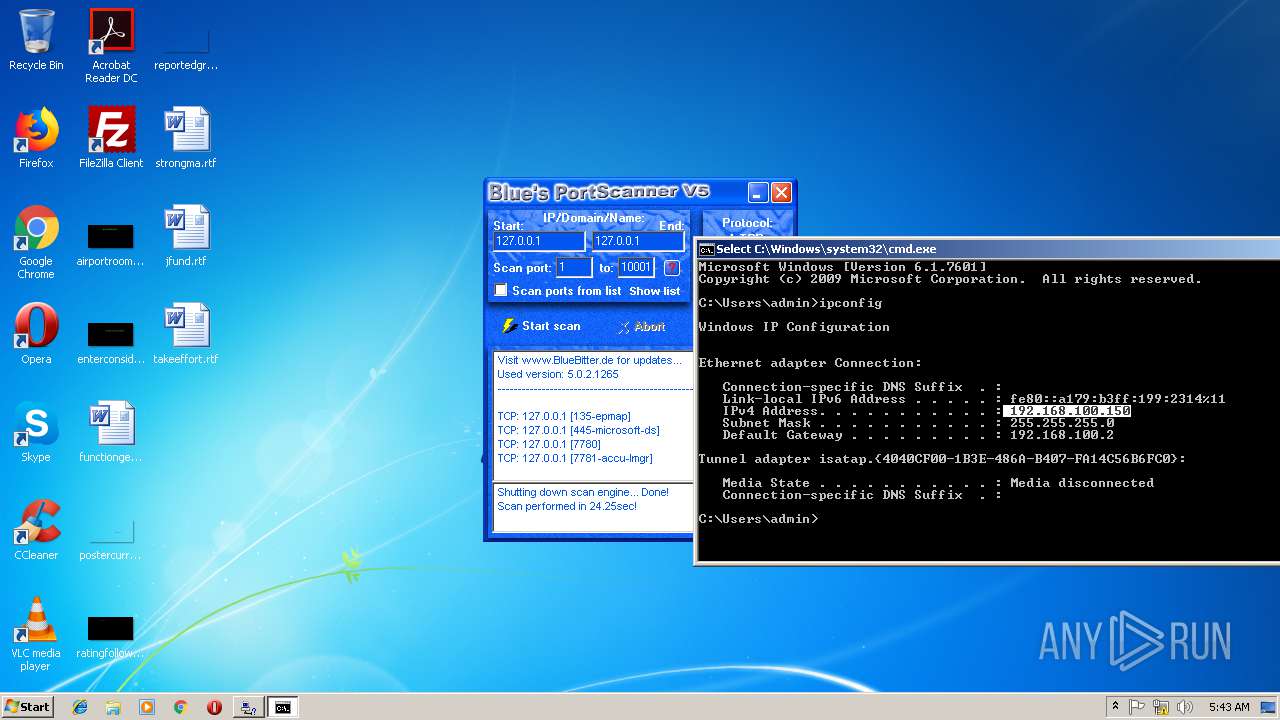Screen dimensions: 1280x720
Task: Open Action Center flag tray icon
Action: (x=1138, y=707)
